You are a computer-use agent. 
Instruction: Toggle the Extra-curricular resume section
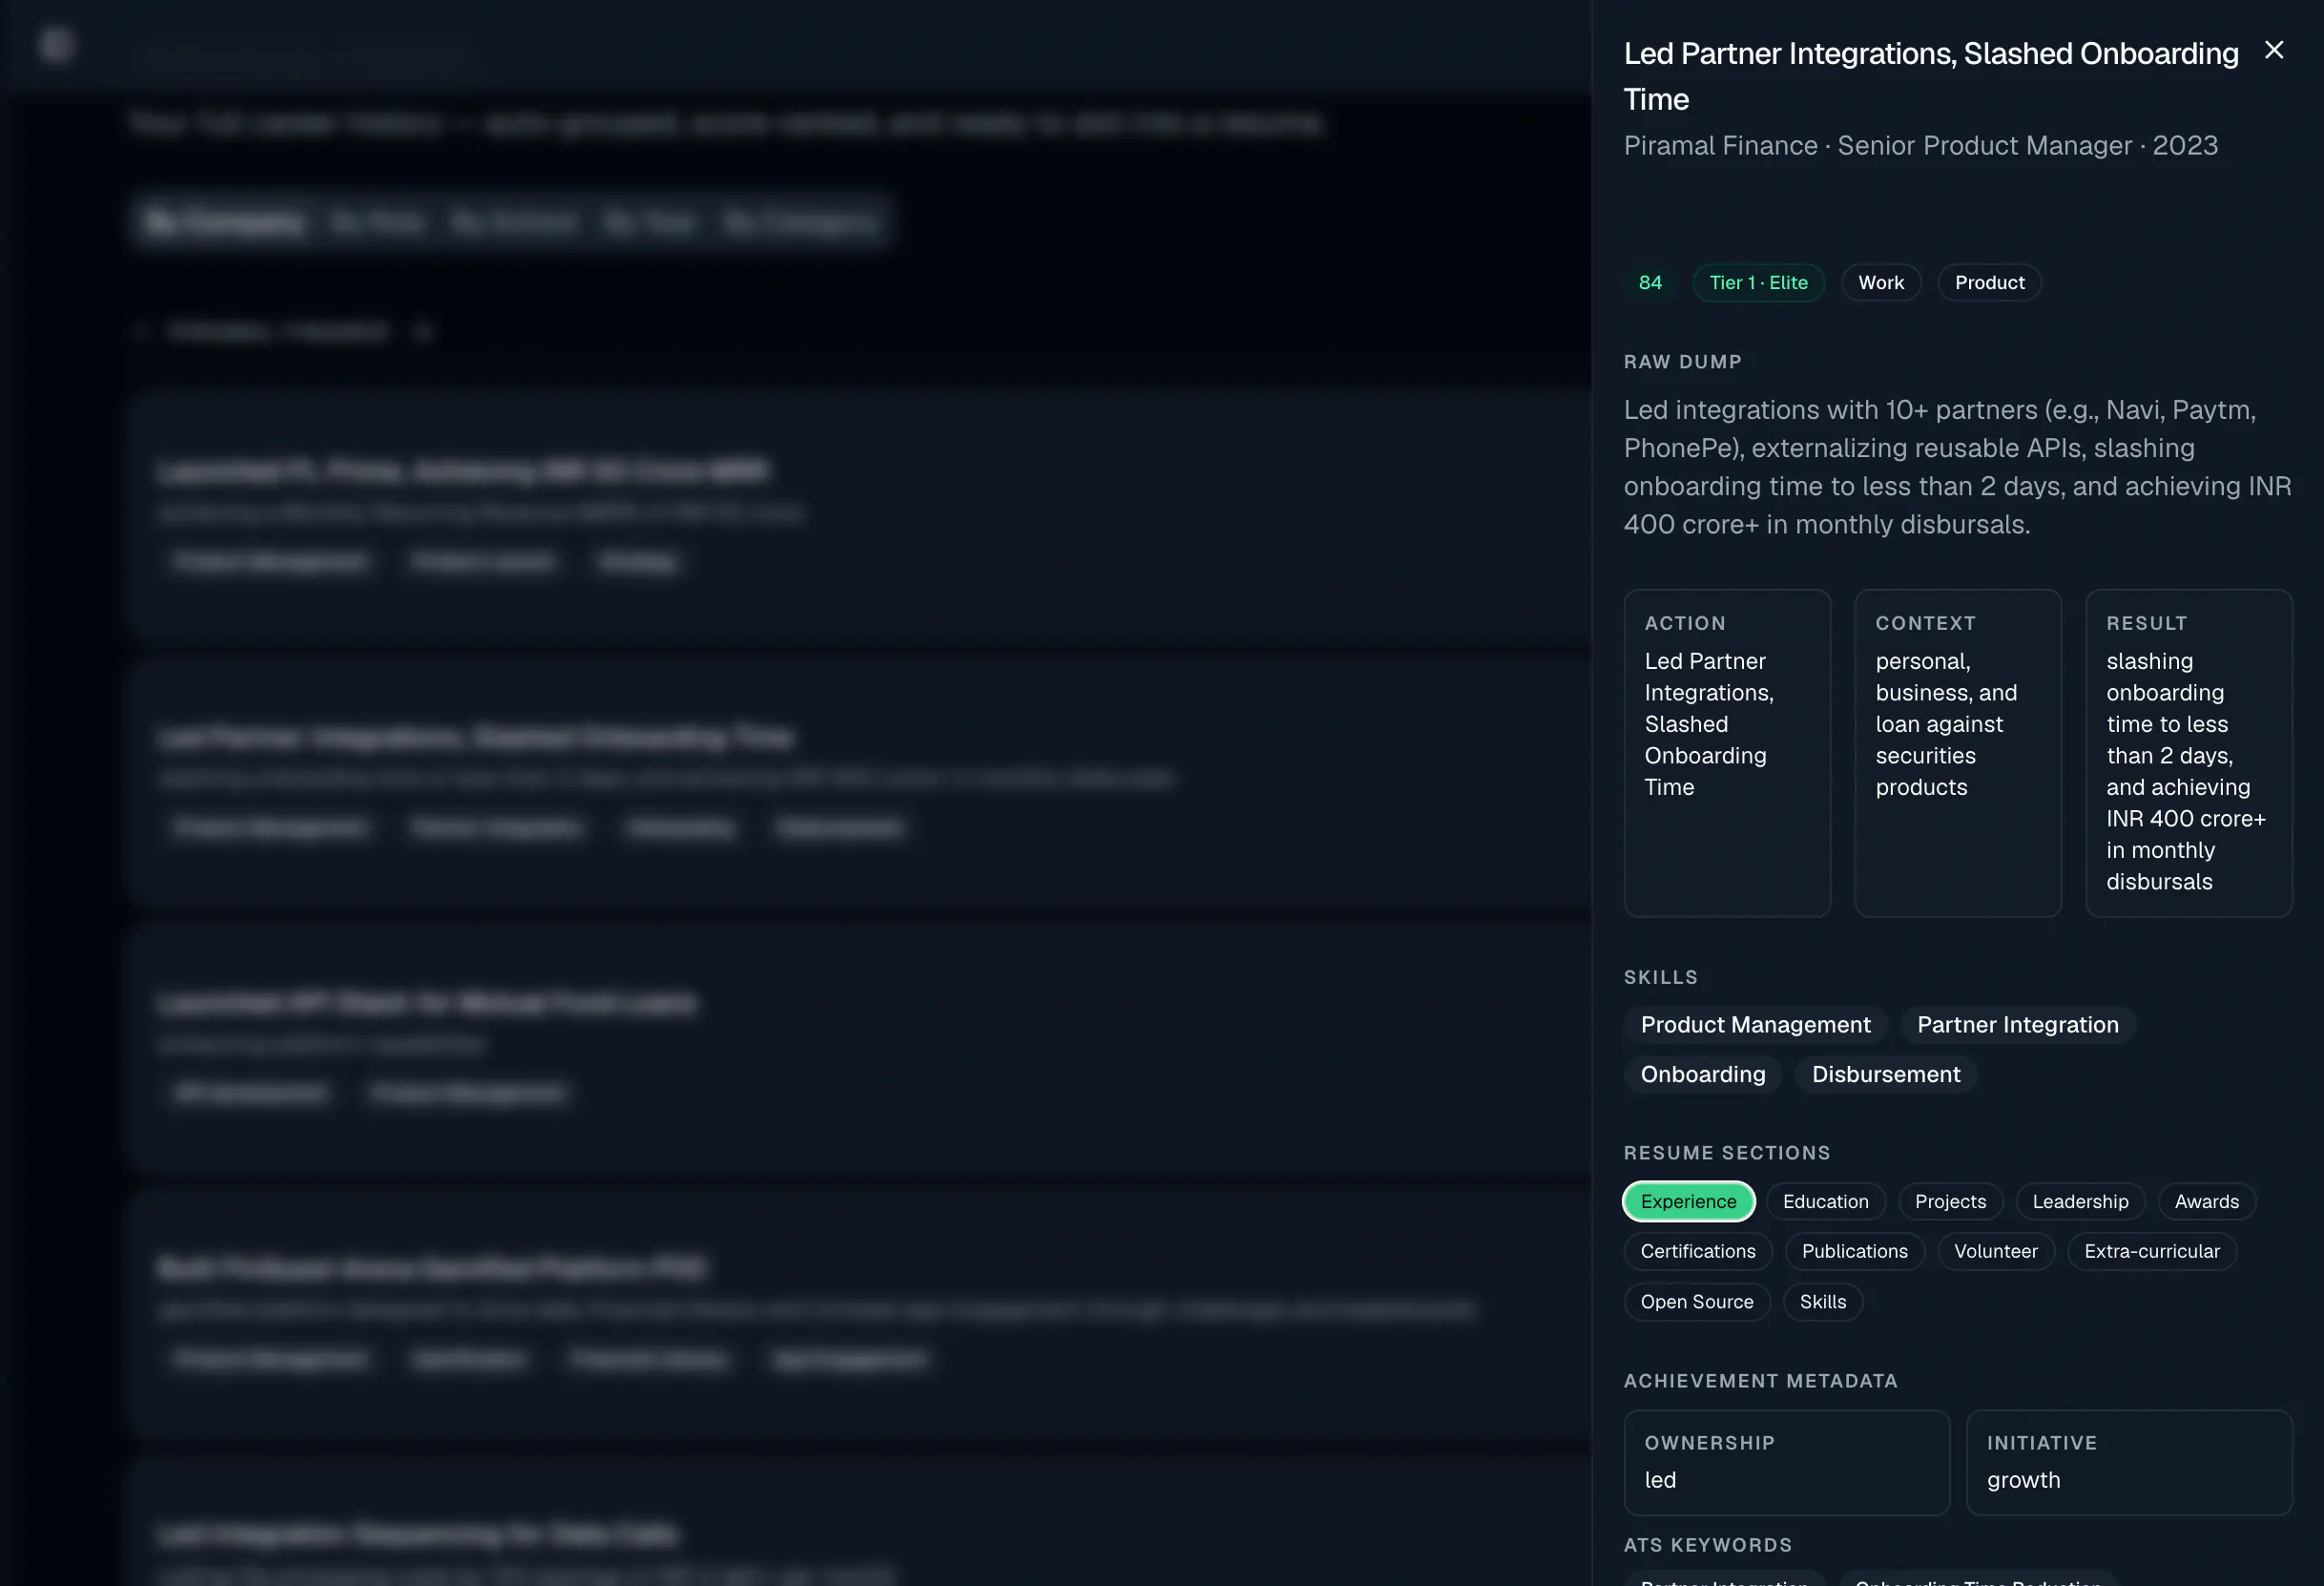click(2151, 1251)
